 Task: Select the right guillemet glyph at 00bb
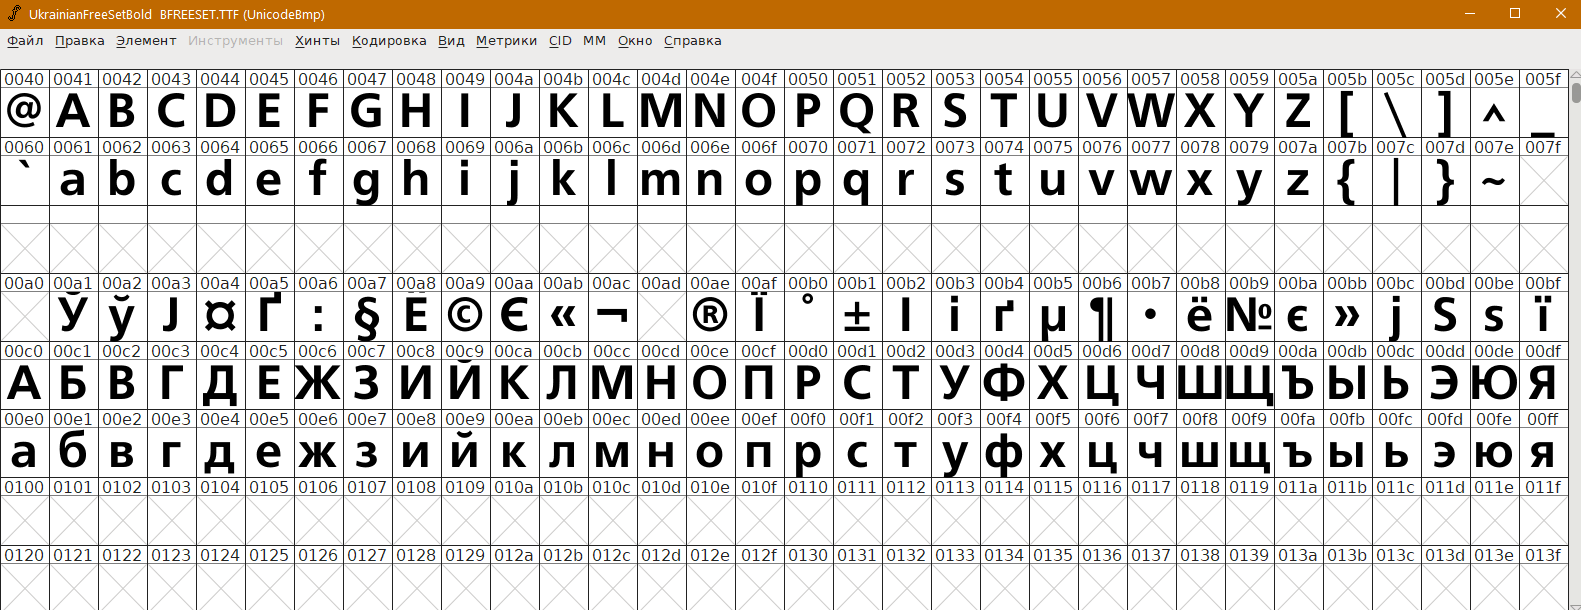tap(1347, 316)
